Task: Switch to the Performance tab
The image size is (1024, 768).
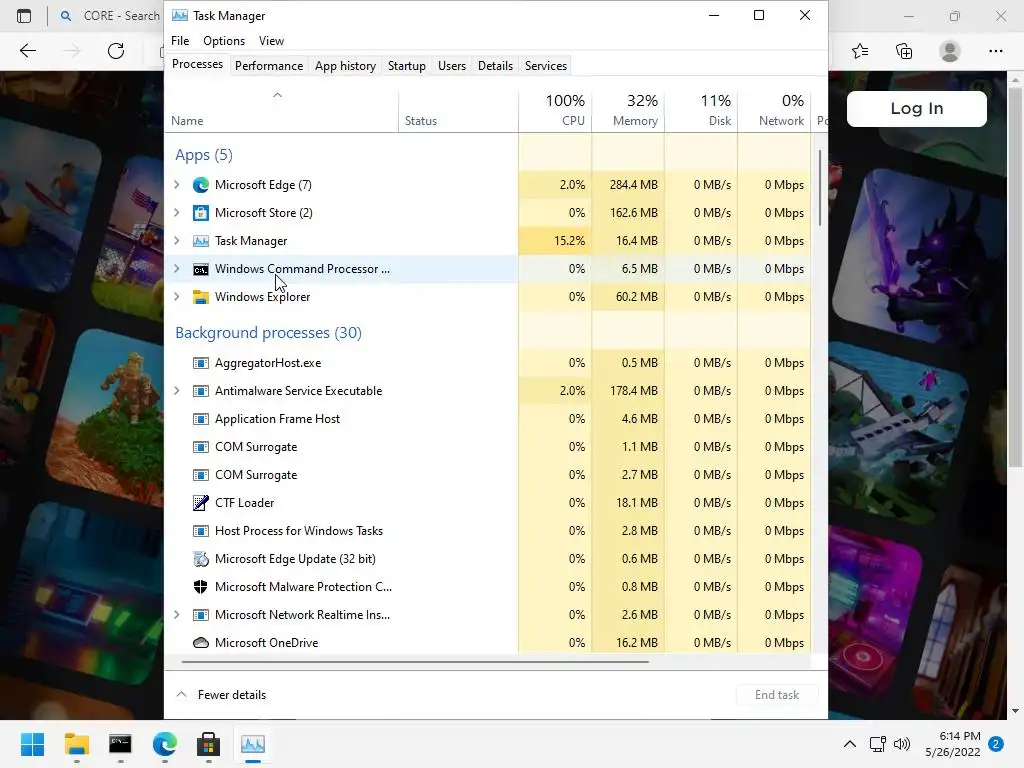Action: click(269, 66)
